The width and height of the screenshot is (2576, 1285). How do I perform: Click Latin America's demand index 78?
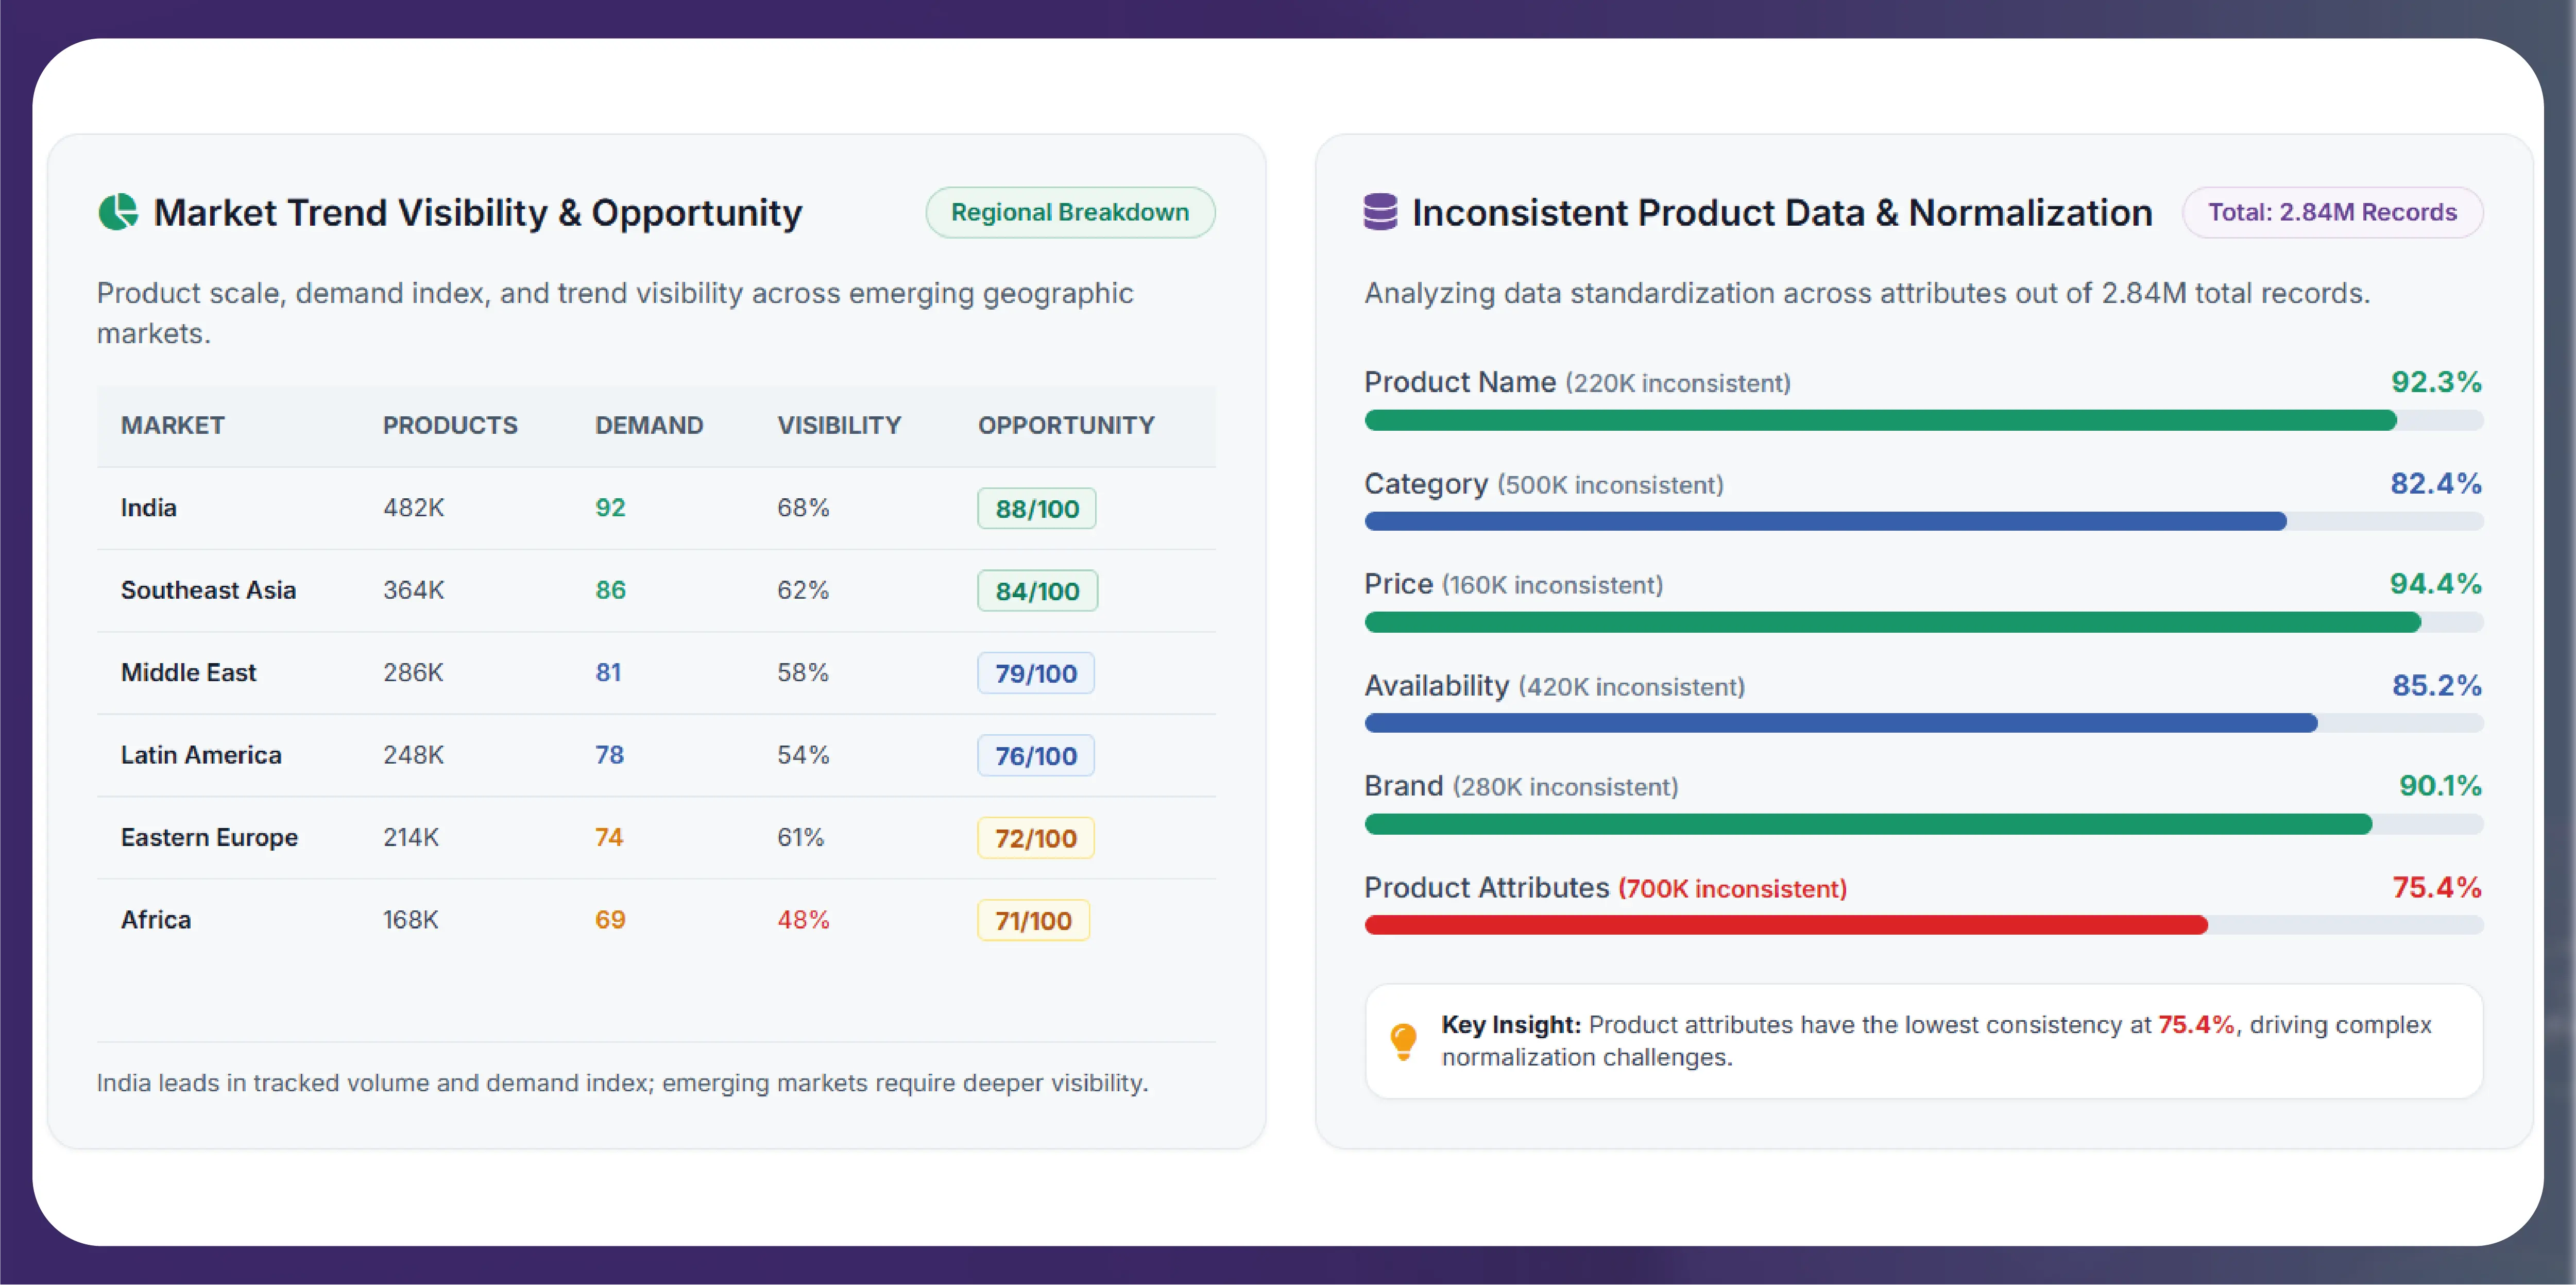point(609,755)
